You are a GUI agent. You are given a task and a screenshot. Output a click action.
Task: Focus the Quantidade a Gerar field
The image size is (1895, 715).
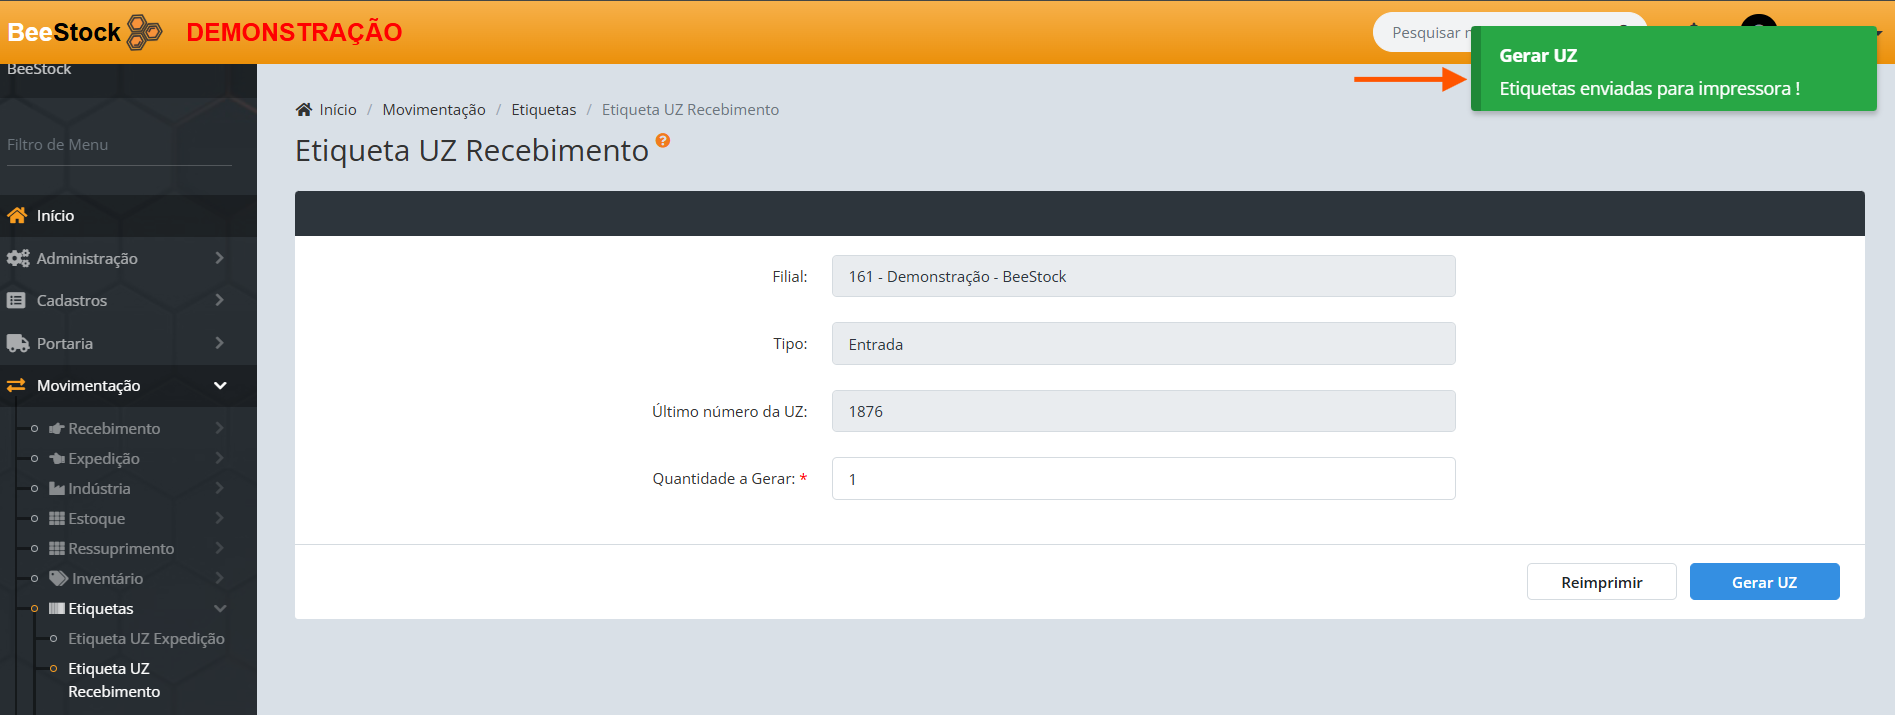1143,479
